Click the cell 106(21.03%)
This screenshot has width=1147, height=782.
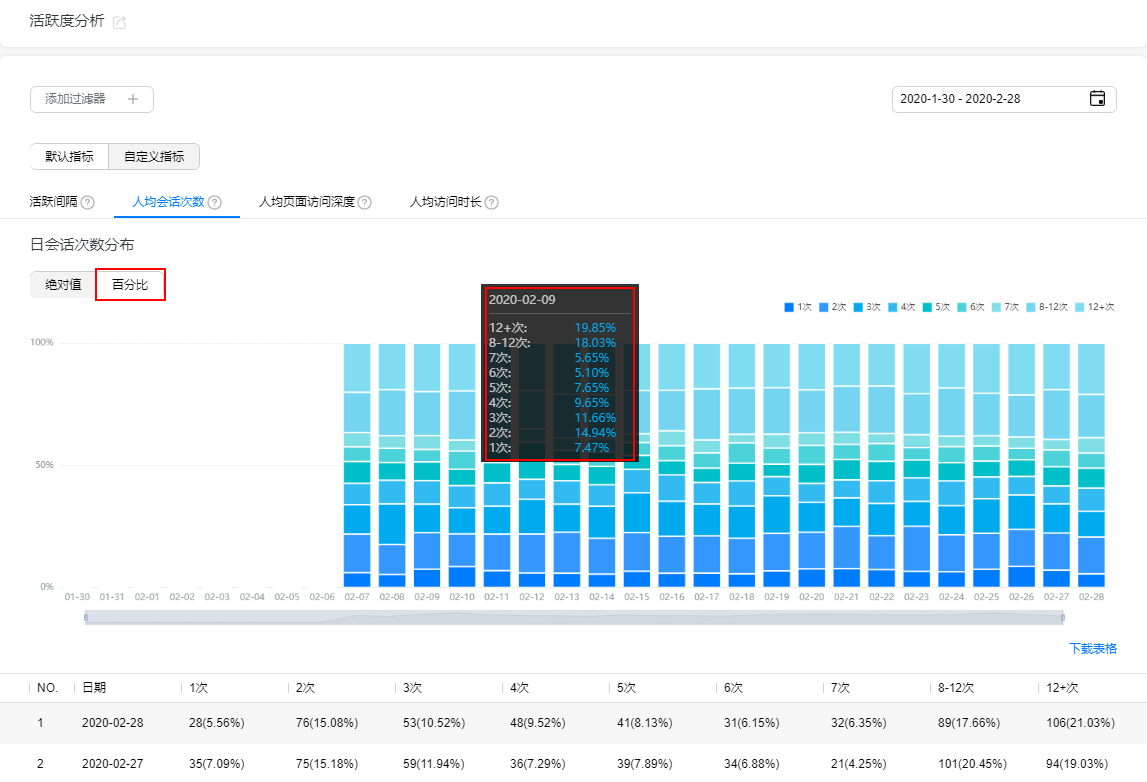1080,723
